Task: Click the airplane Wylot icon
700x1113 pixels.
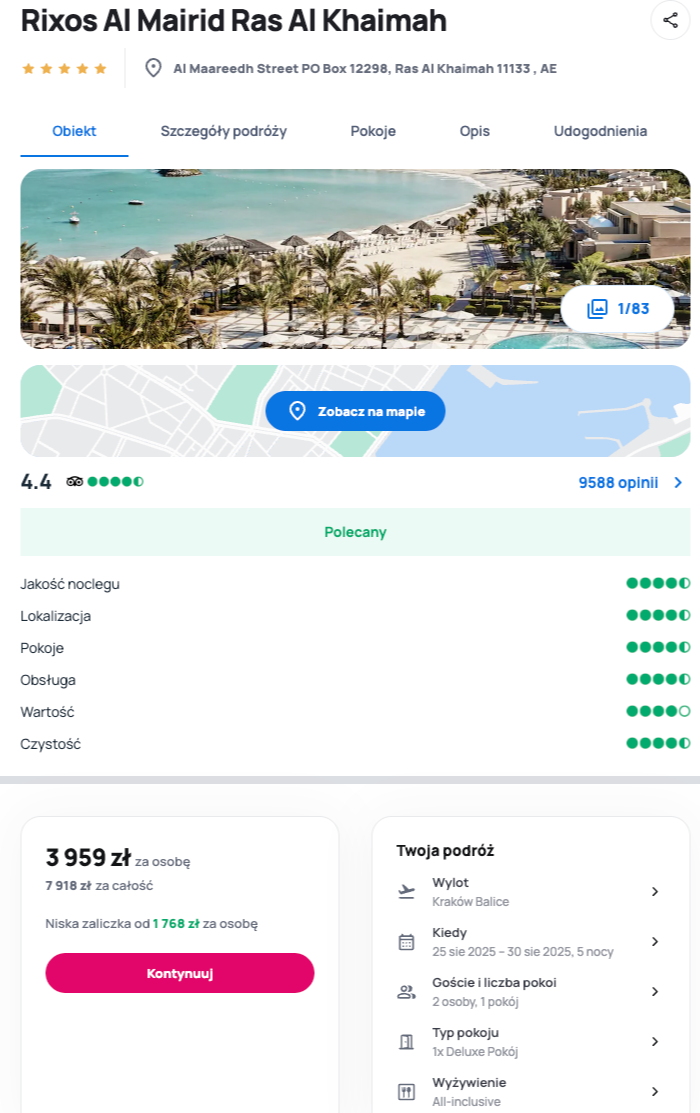Action: coord(406,892)
